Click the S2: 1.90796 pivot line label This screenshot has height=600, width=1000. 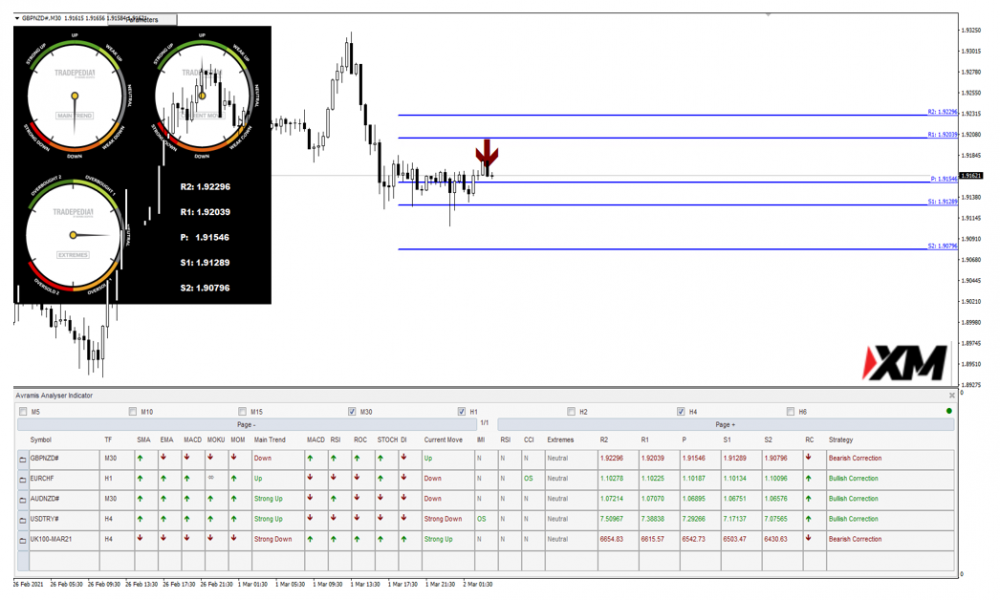coord(943,245)
